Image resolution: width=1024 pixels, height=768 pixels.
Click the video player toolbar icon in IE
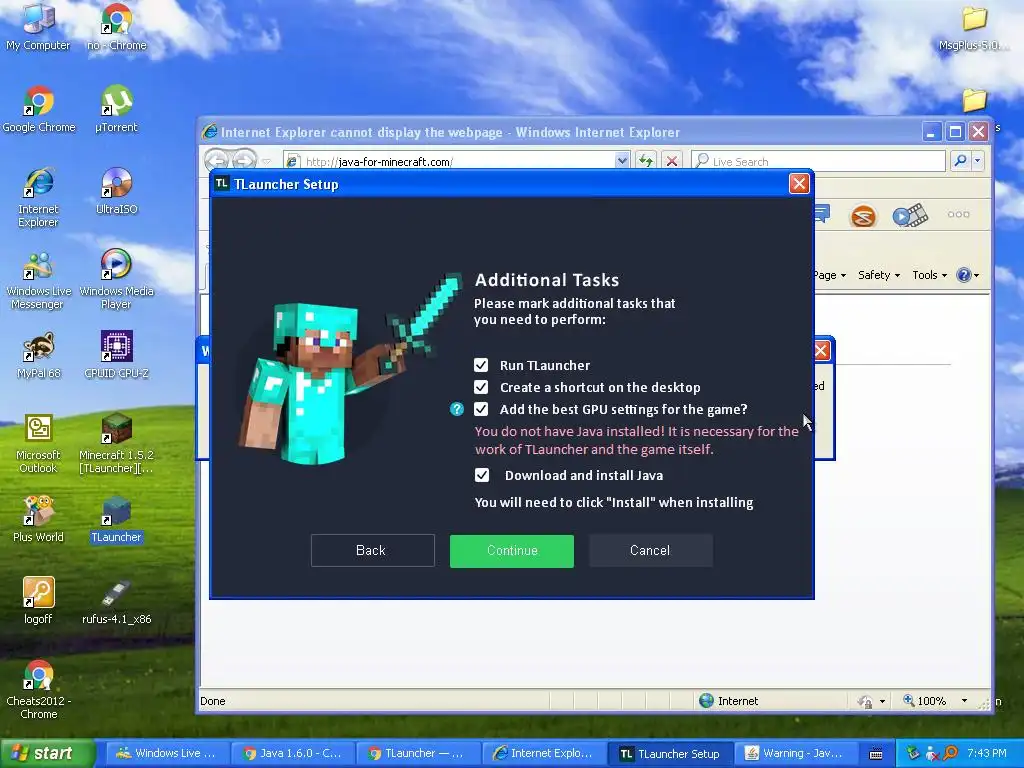[910, 215]
